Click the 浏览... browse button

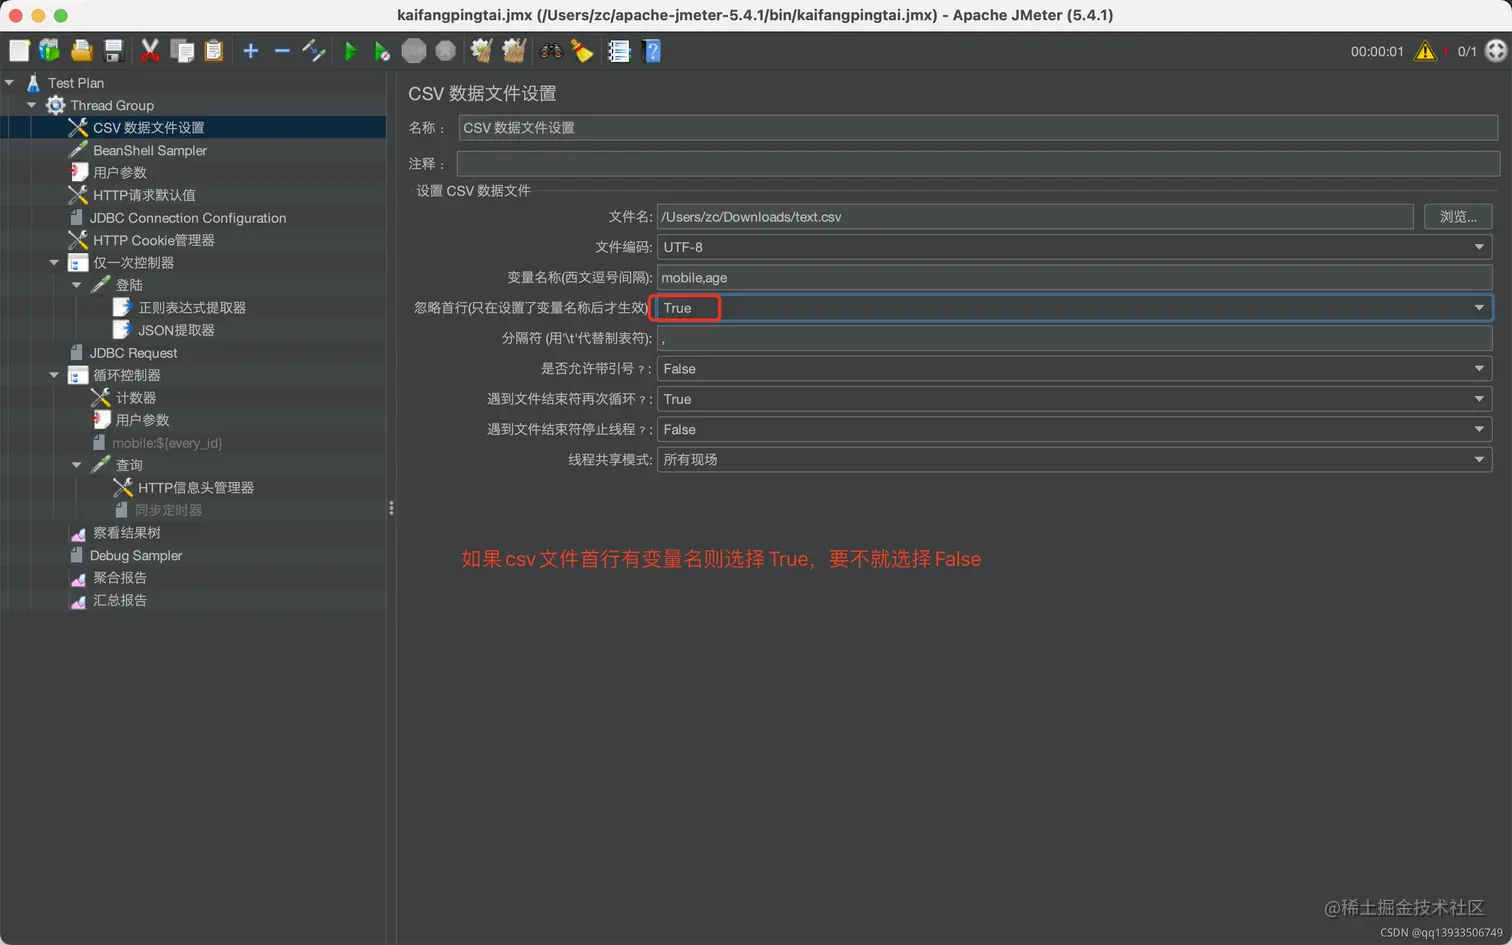tap(1458, 216)
